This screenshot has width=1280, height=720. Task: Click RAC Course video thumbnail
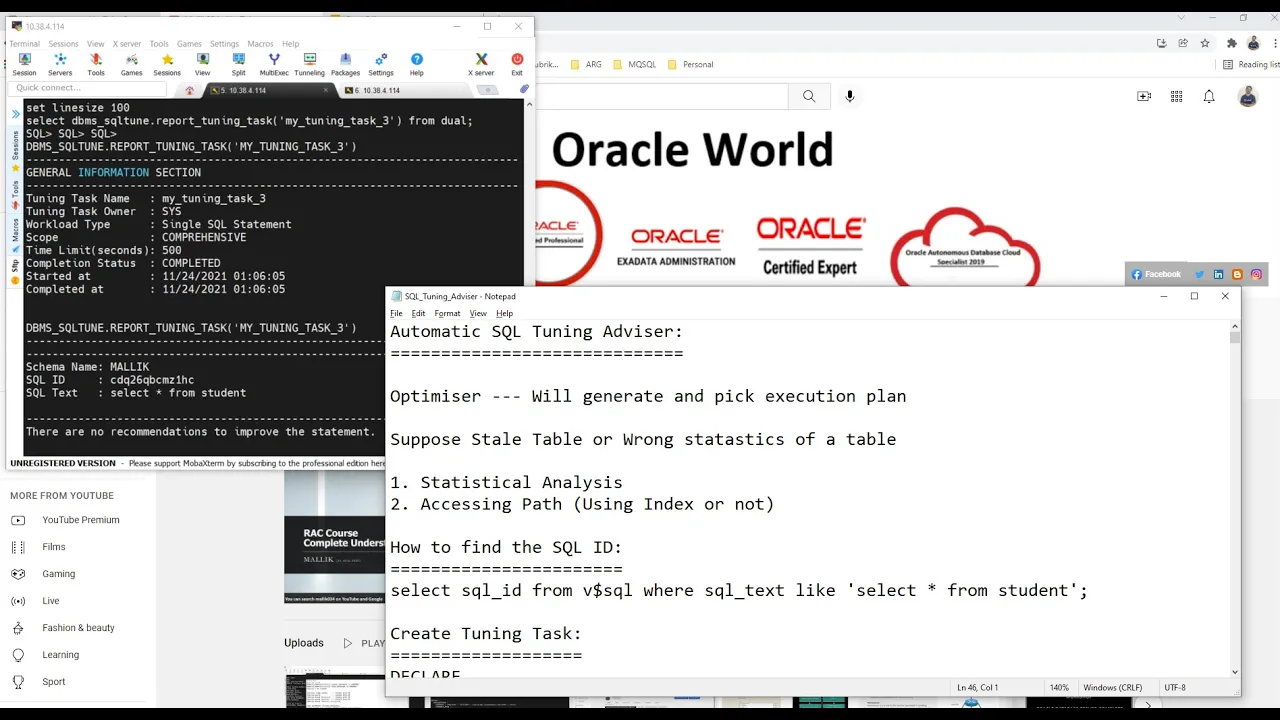[334, 538]
